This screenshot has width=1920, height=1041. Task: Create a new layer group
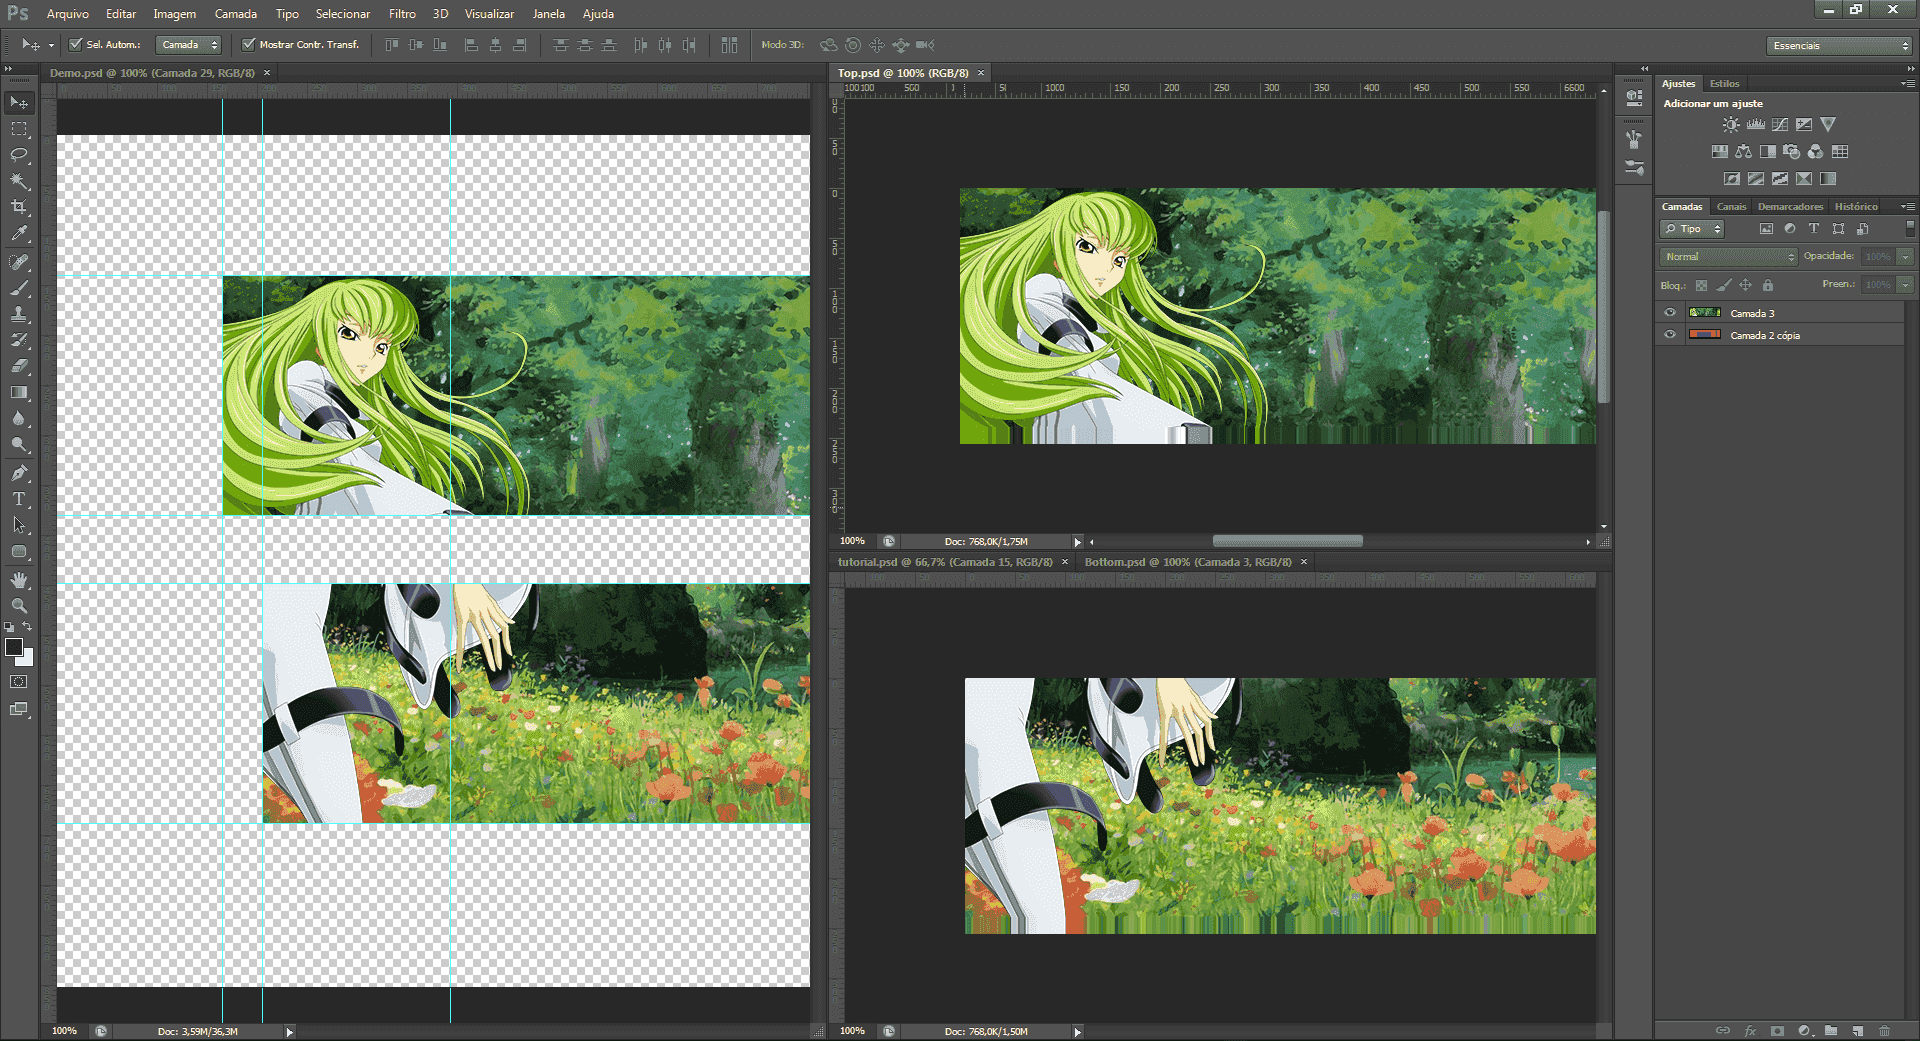tap(1830, 1031)
